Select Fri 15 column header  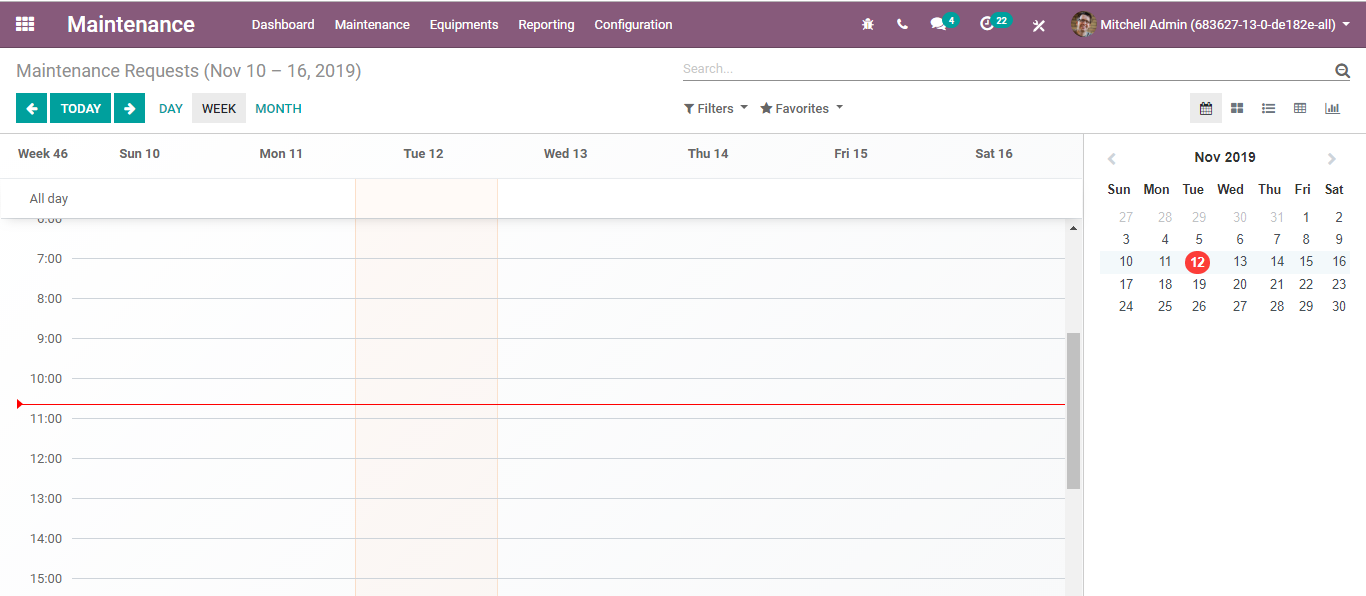click(851, 153)
